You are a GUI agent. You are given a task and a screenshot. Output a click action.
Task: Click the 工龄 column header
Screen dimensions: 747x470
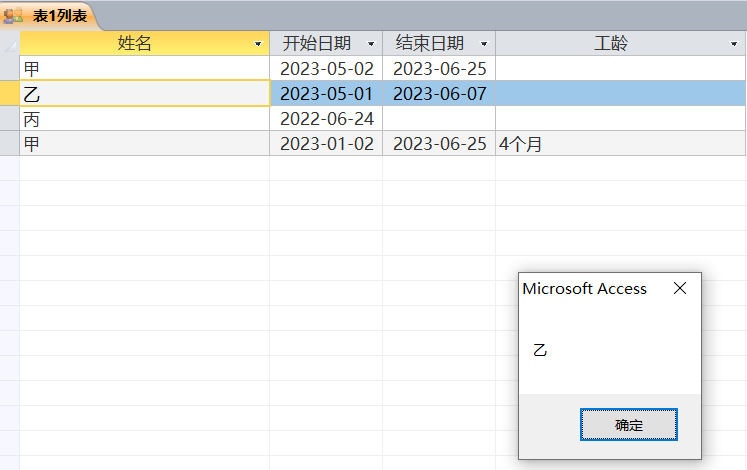(611, 43)
